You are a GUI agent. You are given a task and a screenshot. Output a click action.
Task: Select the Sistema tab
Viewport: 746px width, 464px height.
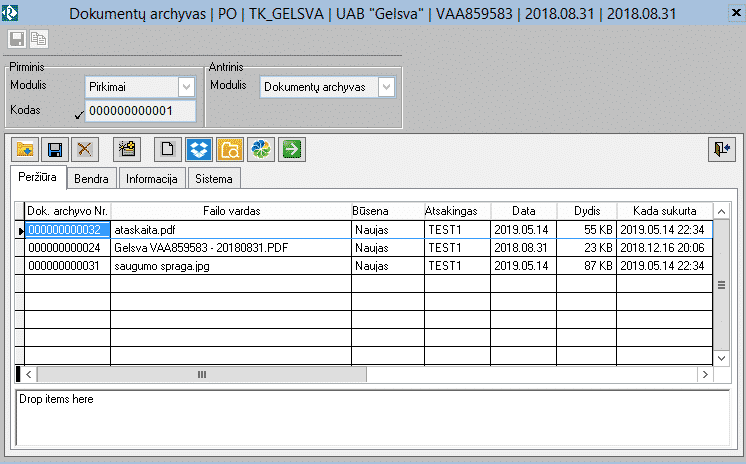pyautogui.click(x=214, y=179)
